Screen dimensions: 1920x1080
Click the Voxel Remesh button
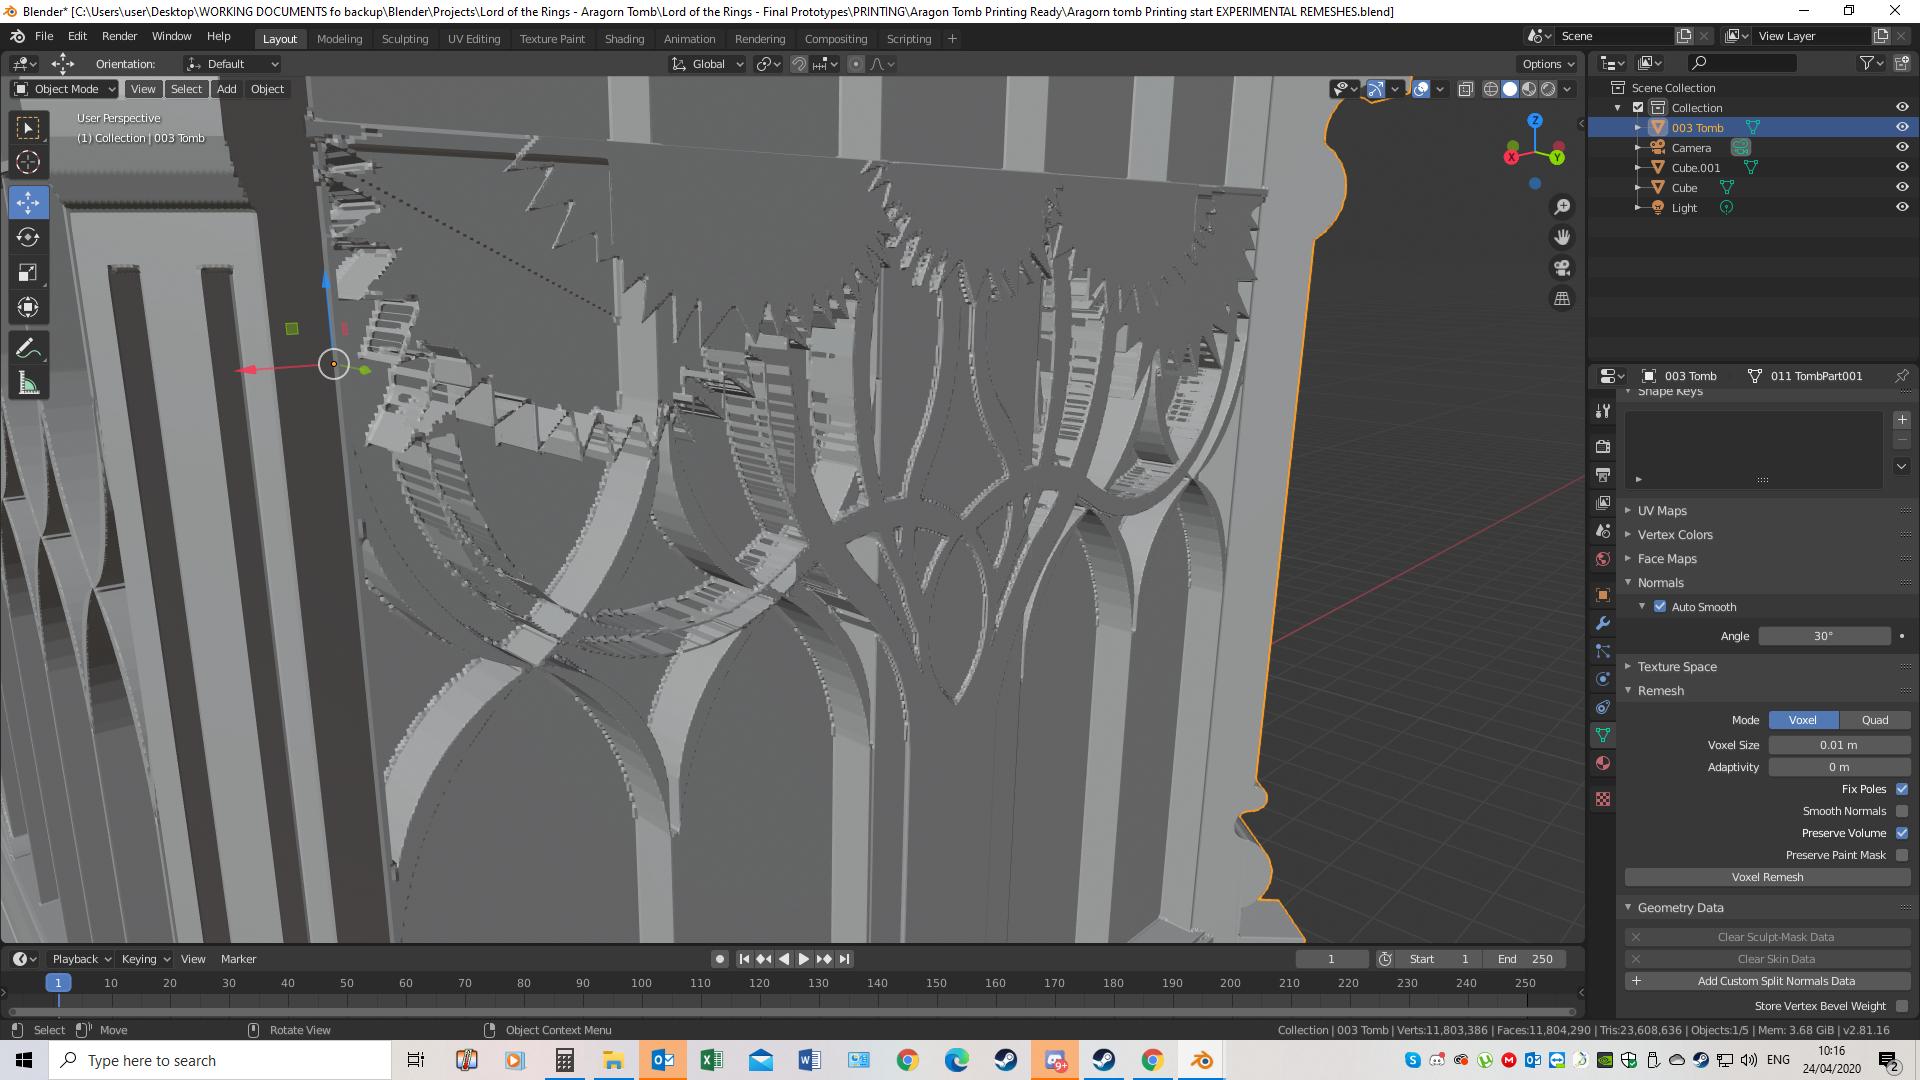[1767, 877]
